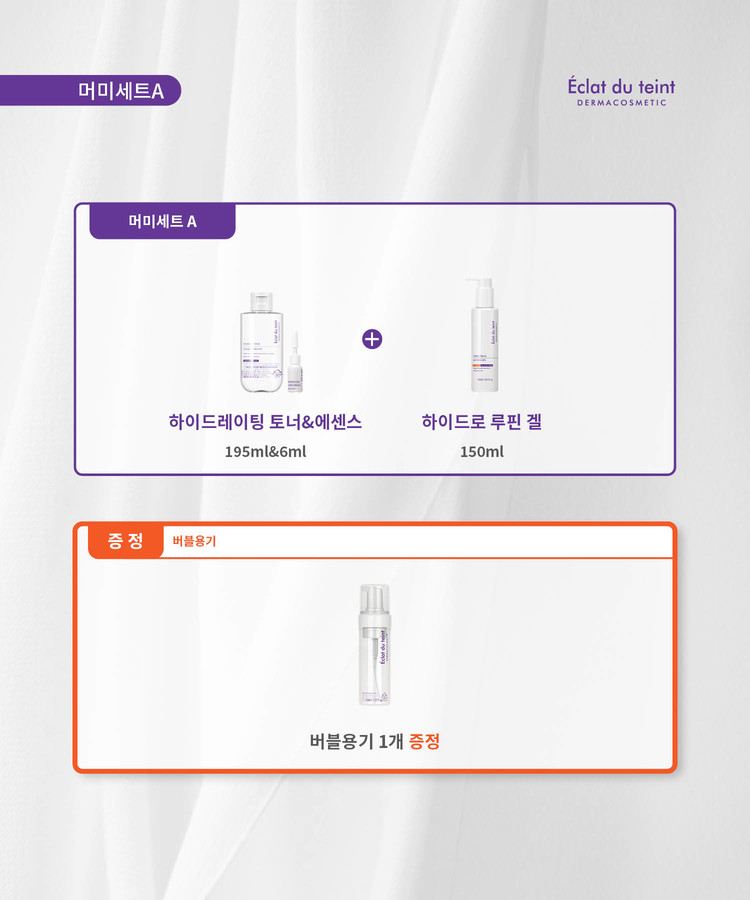Select the small essence ampoule image

[295, 362]
